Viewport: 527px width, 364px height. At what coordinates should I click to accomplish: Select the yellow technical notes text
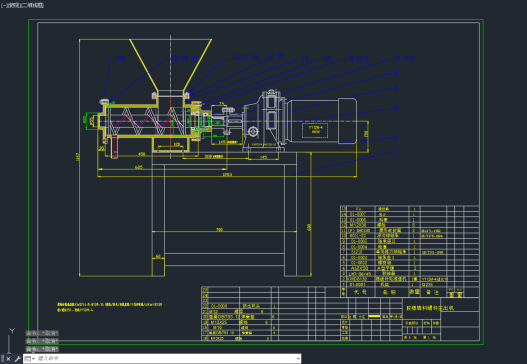coord(110,307)
